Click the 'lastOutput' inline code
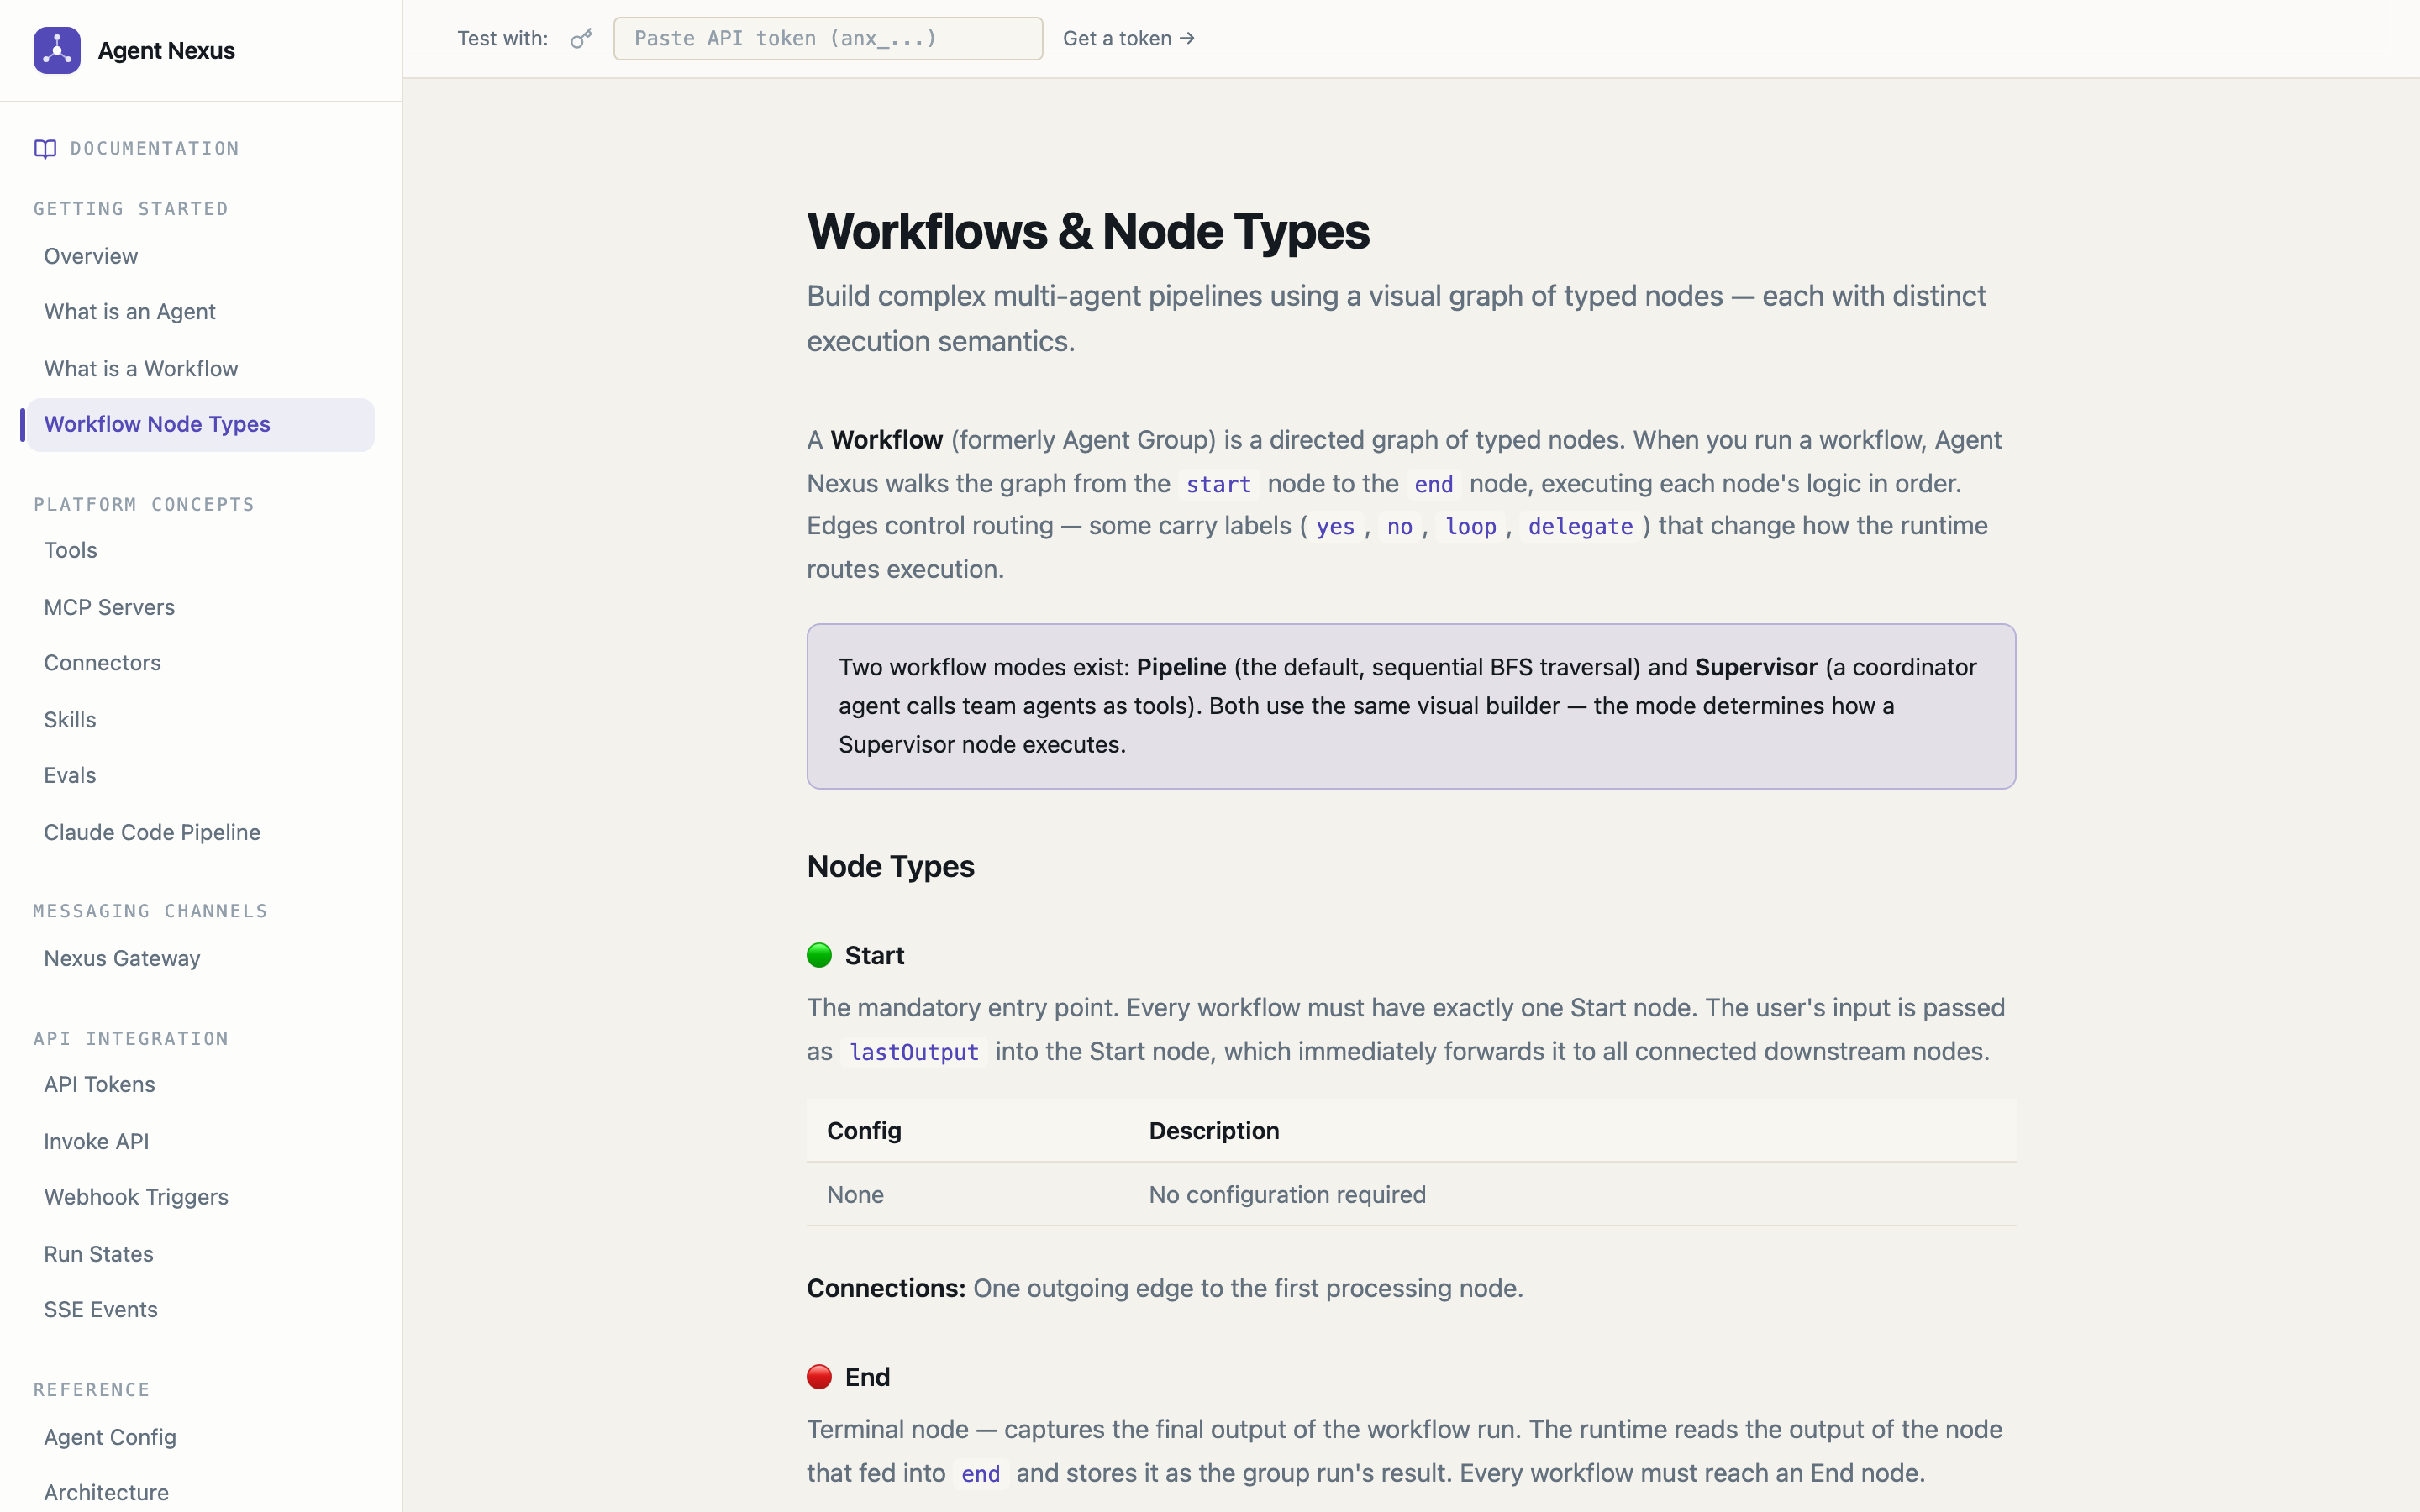Screen dimensions: 2420x1512 click(914, 1053)
